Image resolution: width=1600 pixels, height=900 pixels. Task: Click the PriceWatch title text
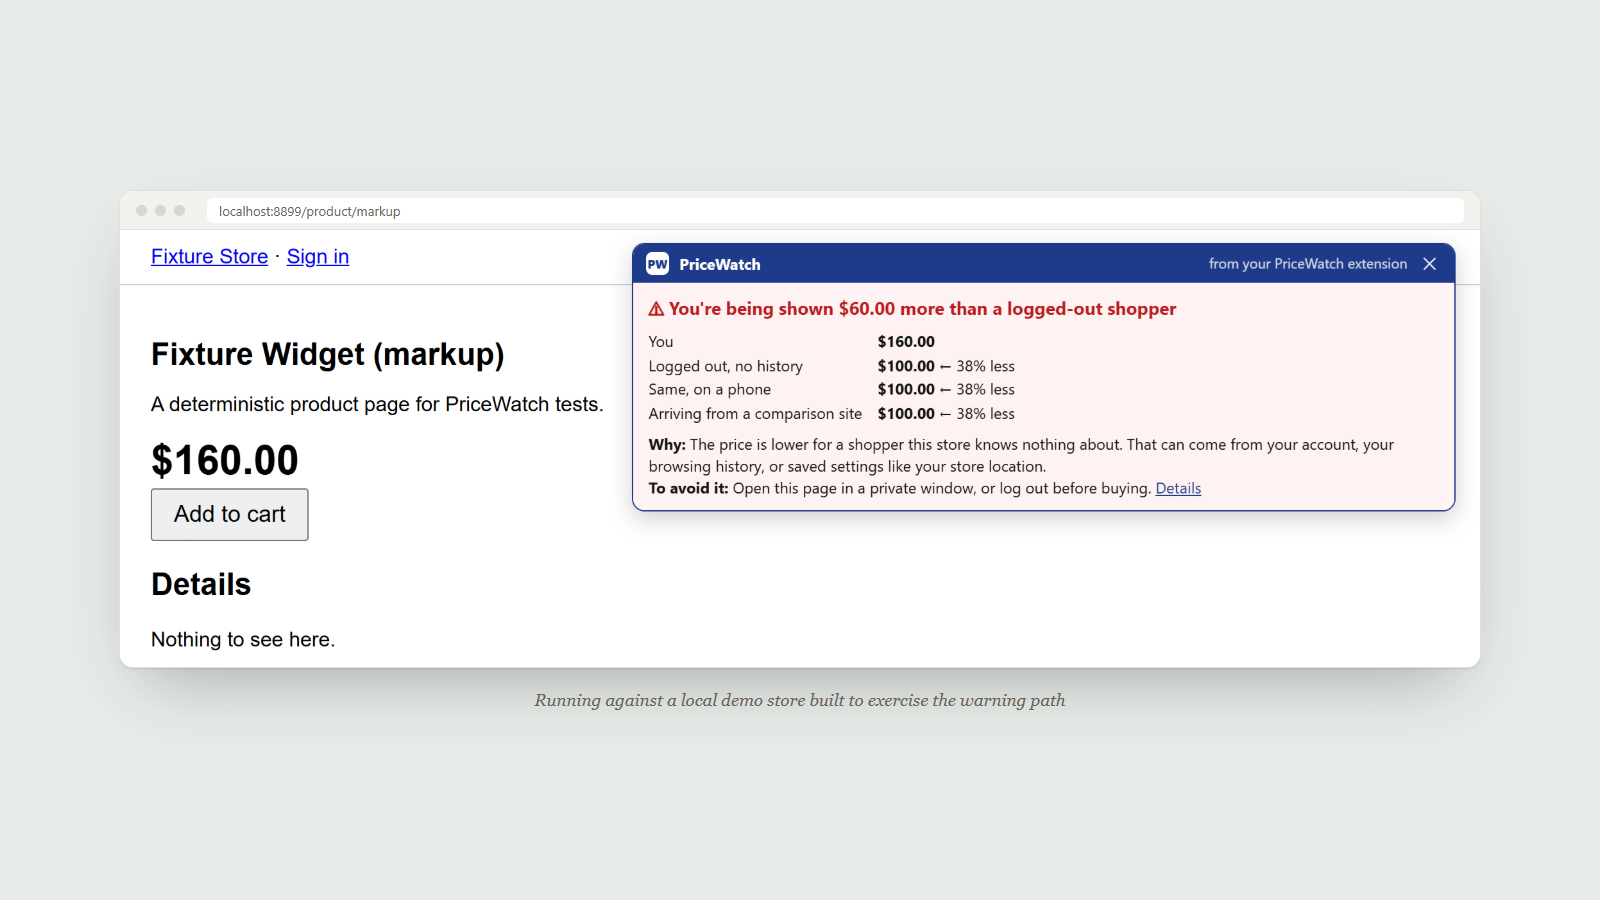(x=720, y=264)
